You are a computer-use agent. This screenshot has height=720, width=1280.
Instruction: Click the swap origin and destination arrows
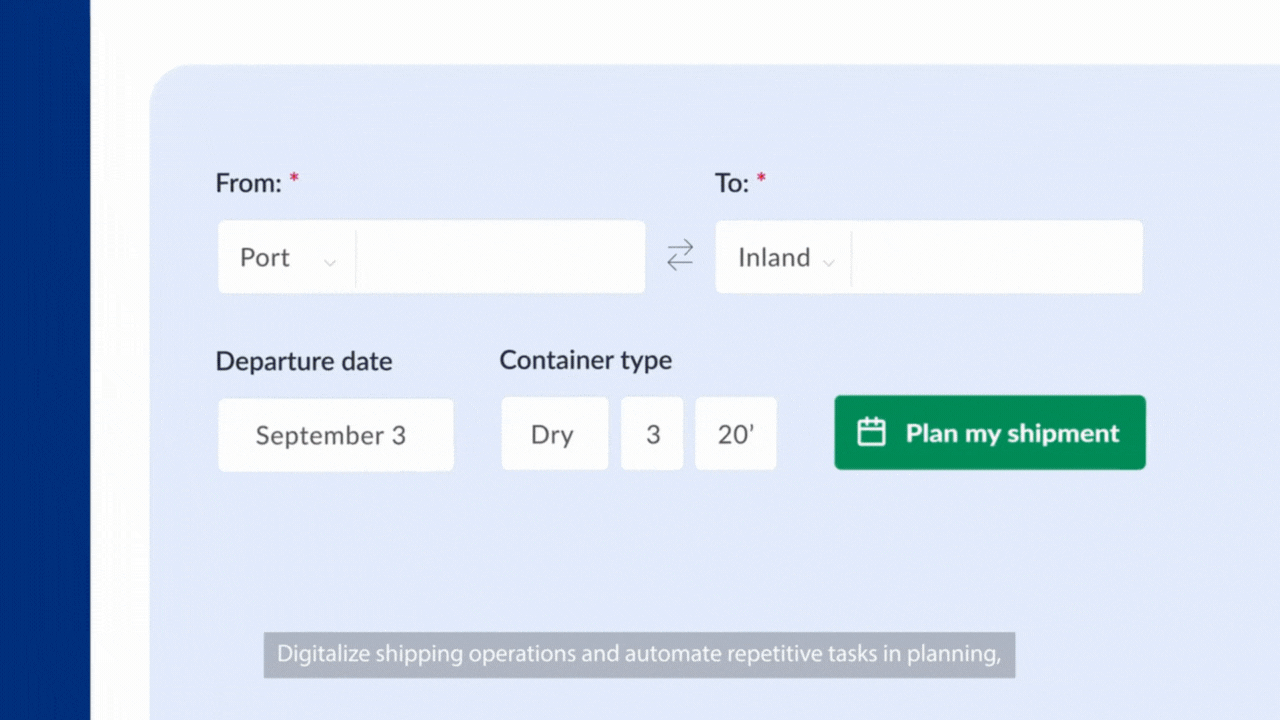[680, 256]
